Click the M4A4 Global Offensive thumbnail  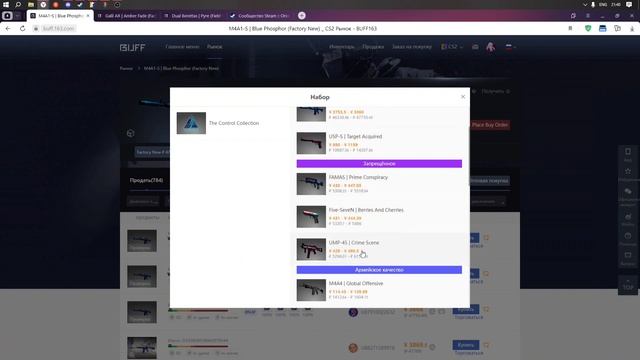(311, 290)
